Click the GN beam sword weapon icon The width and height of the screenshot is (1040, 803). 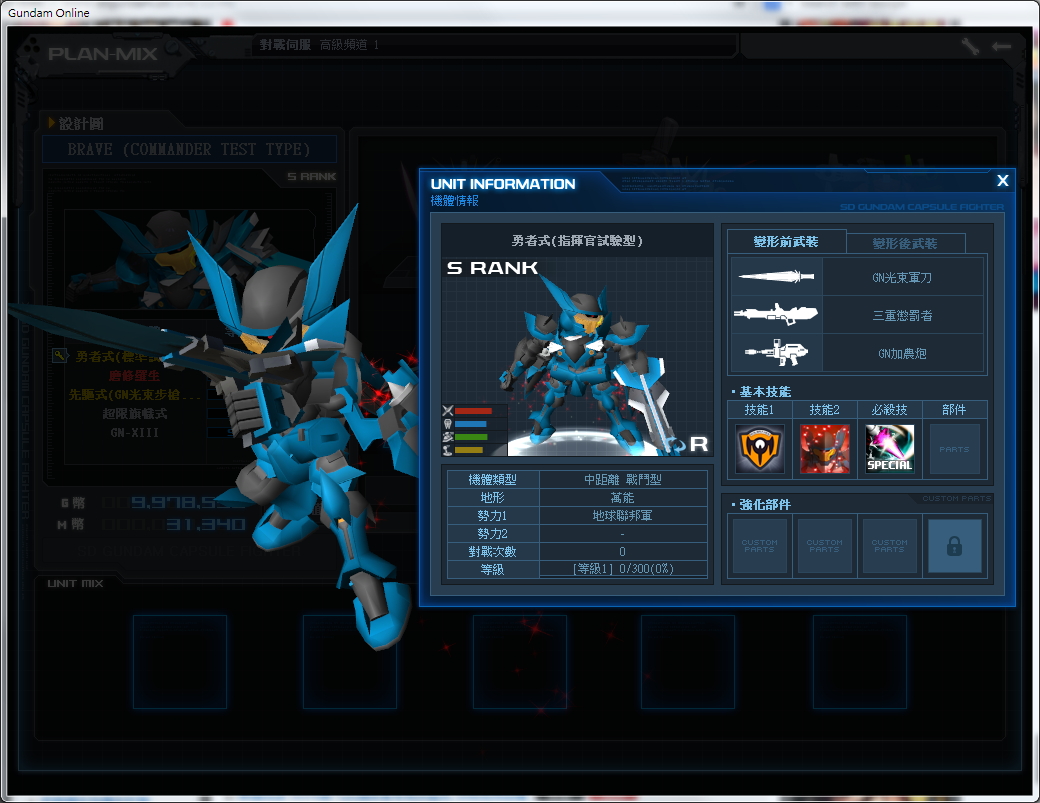pos(775,277)
